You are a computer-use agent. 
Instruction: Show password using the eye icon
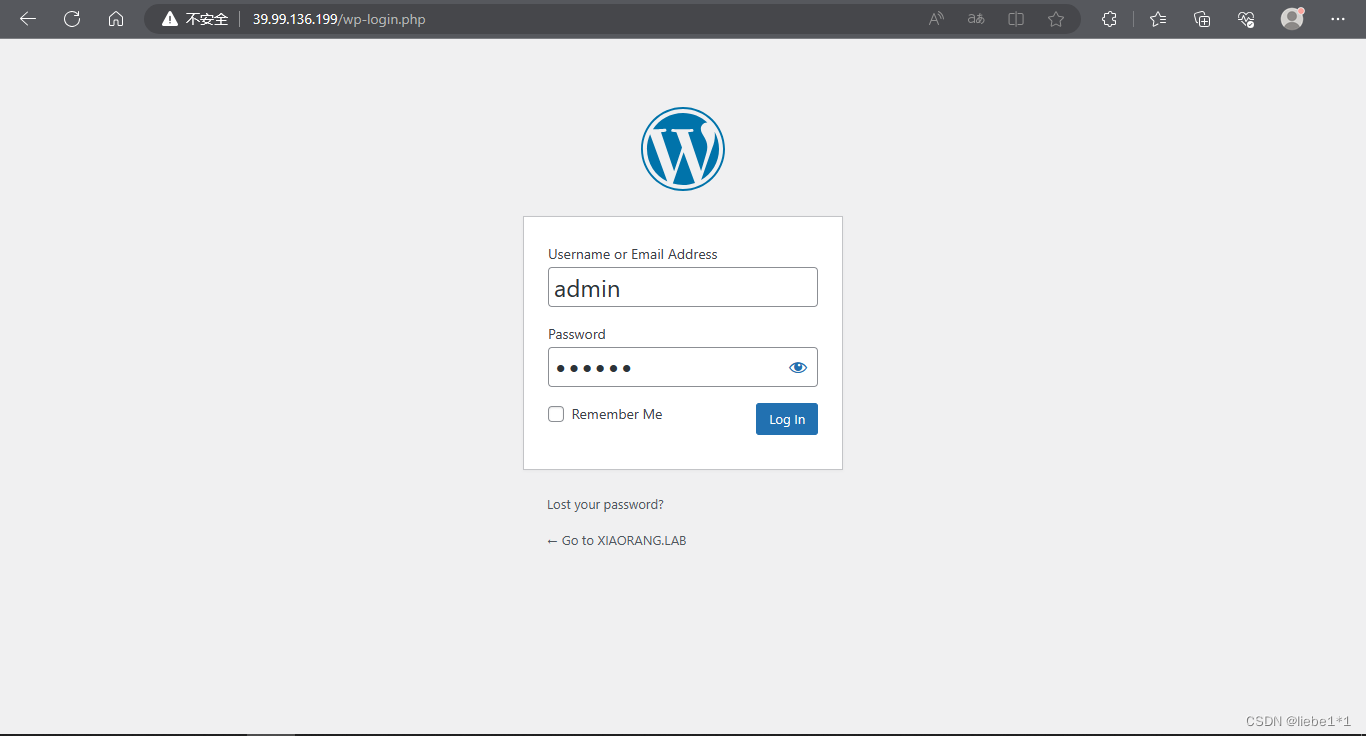[x=797, y=367]
